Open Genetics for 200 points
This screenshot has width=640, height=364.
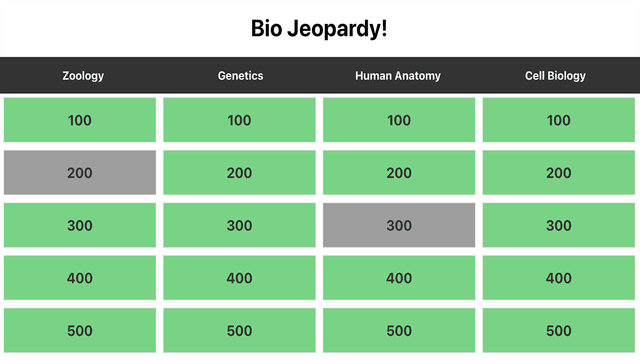point(240,173)
